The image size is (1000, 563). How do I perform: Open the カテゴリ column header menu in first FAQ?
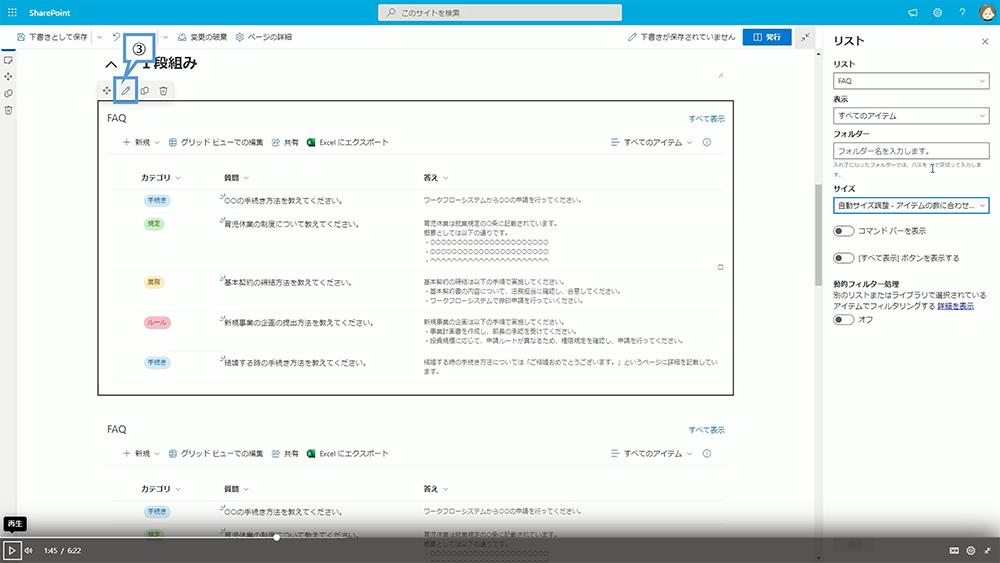point(161,178)
